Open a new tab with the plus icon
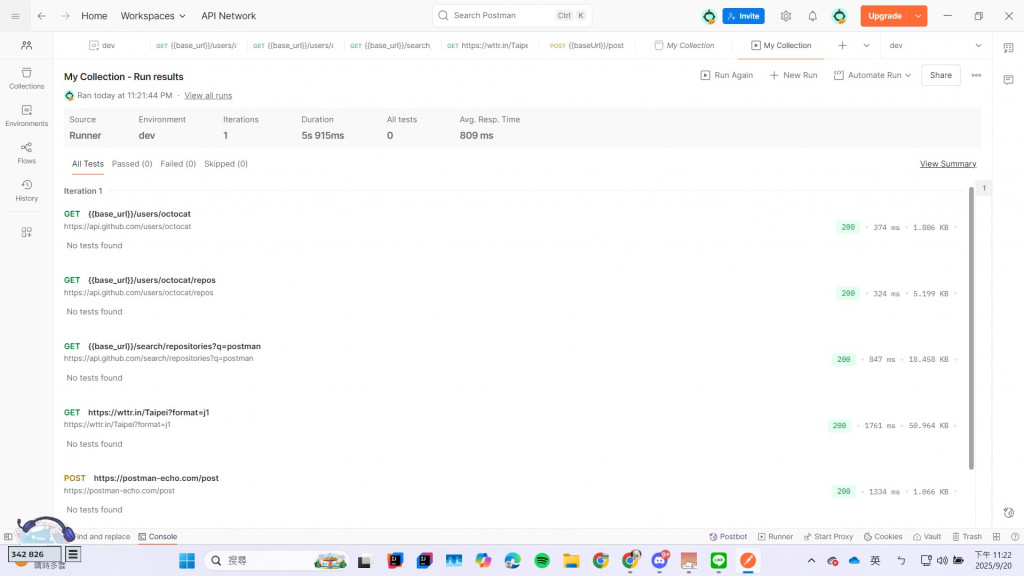The image size is (1024, 576). click(842, 45)
